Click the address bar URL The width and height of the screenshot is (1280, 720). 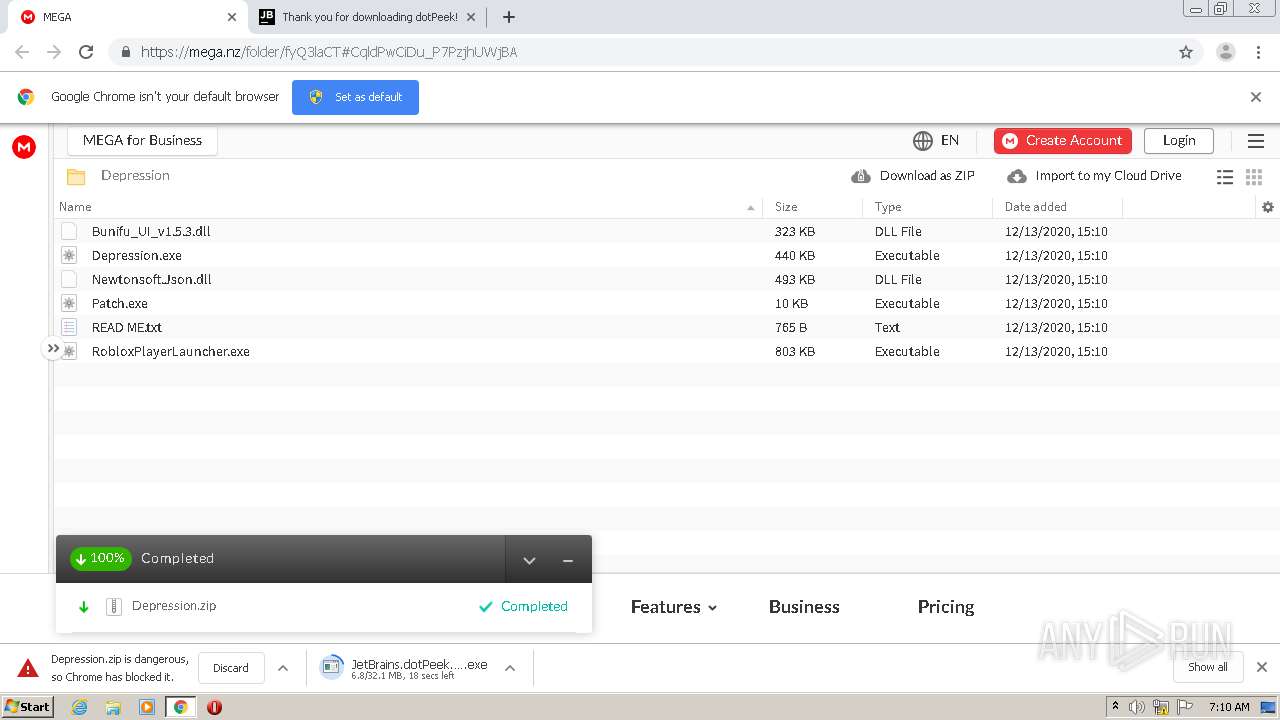329,52
